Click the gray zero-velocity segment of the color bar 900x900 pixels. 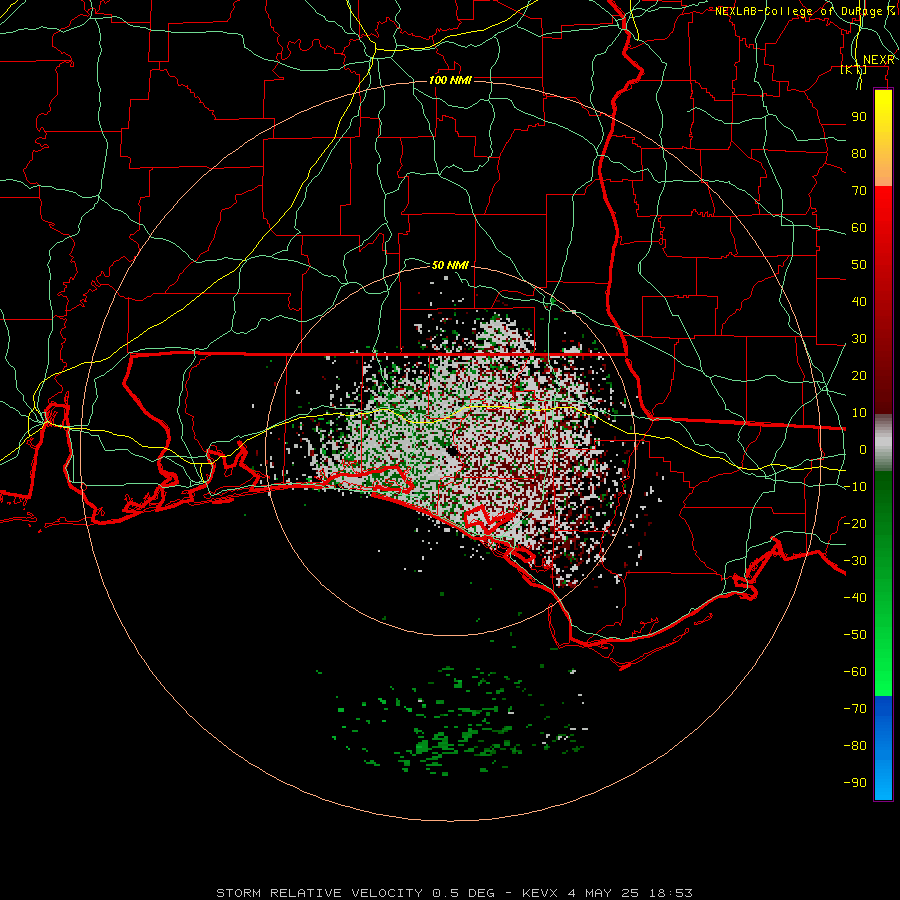coord(883,443)
